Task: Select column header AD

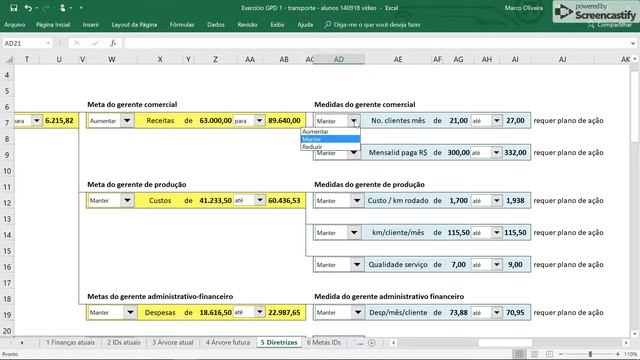Action: click(x=339, y=60)
